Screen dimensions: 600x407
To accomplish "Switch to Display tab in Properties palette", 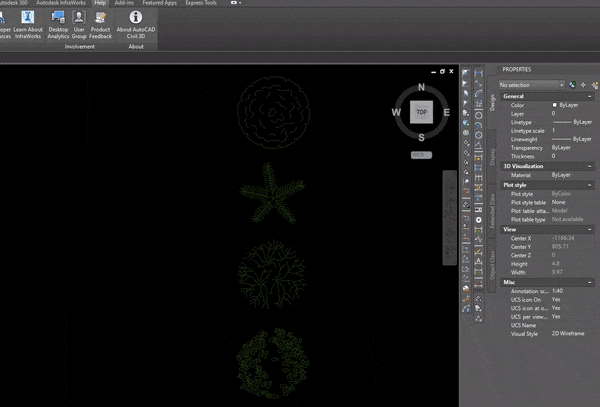I will tap(492, 157).
